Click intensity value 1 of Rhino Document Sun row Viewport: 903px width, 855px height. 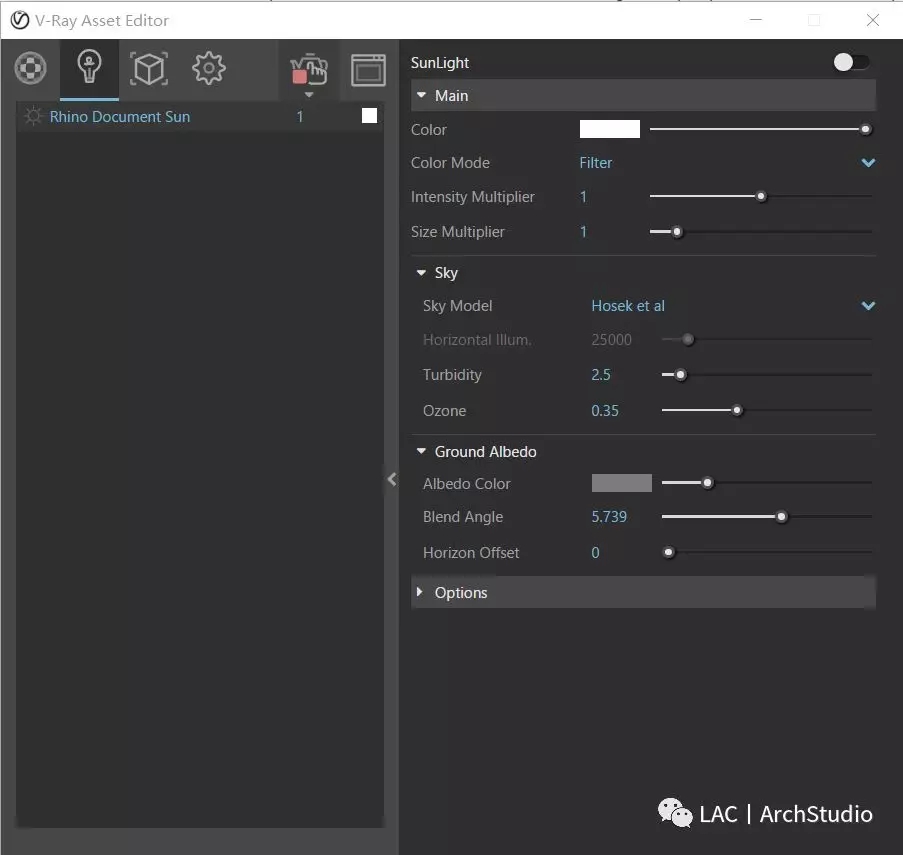(299, 117)
